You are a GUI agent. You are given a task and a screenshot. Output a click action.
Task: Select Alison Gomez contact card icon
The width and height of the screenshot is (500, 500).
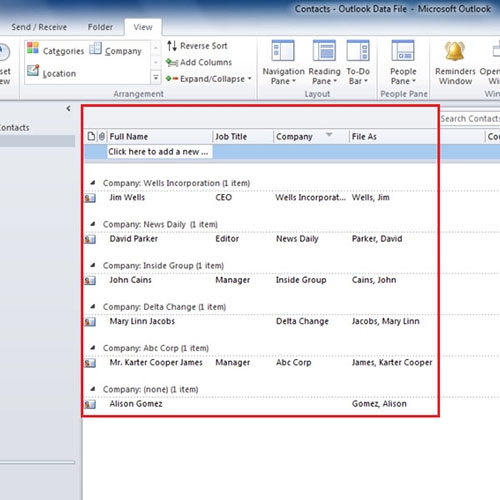click(90, 404)
